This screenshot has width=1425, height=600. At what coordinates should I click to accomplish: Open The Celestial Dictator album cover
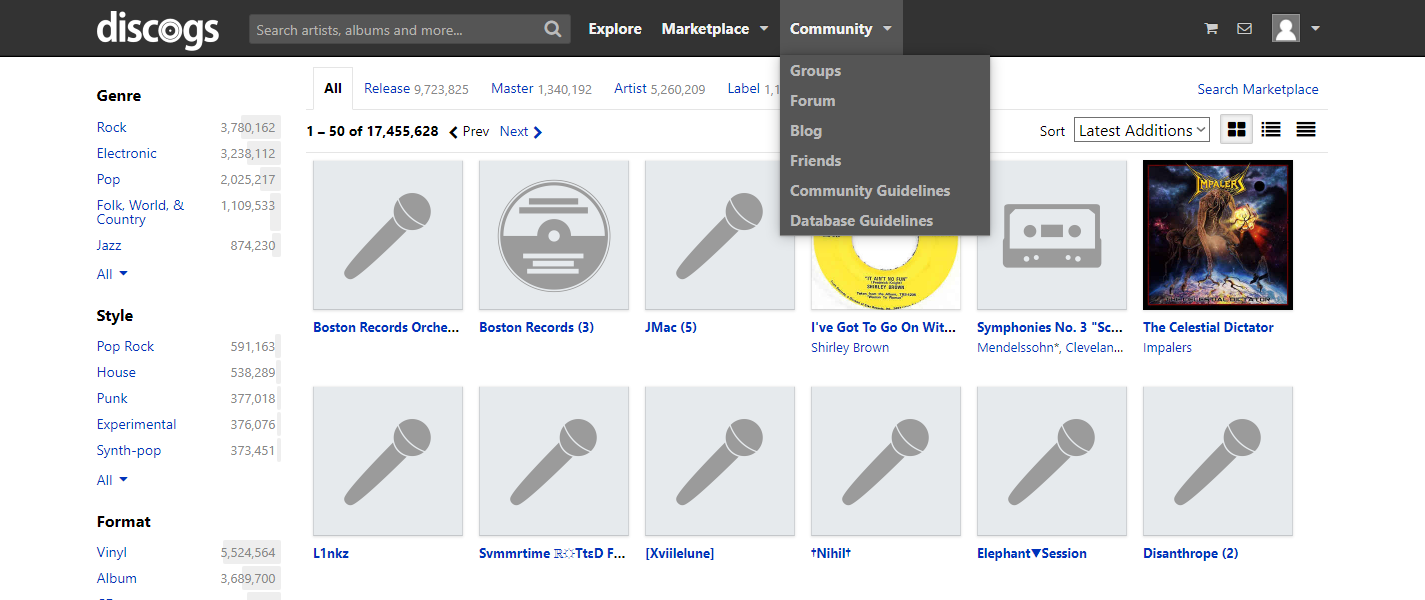pos(1217,235)
